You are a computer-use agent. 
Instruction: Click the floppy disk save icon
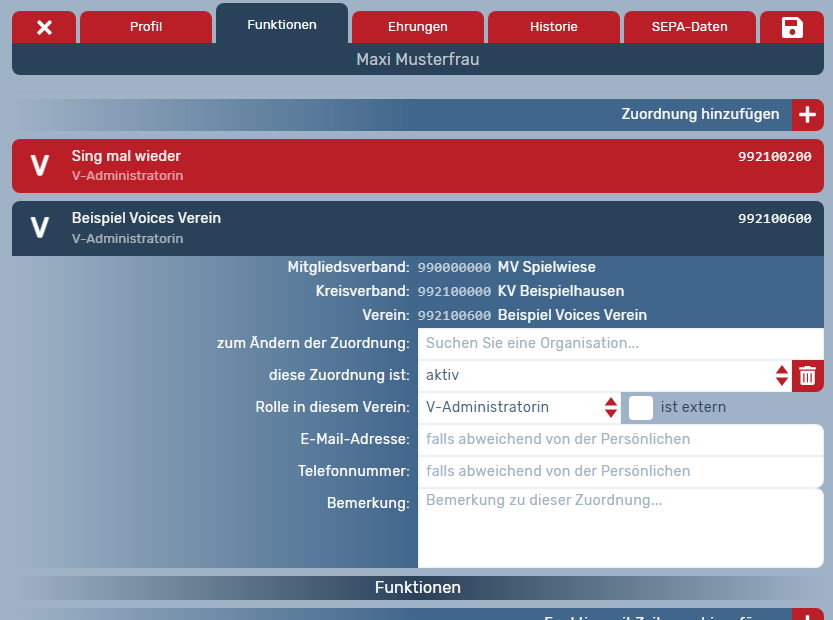tap(792, 27)
